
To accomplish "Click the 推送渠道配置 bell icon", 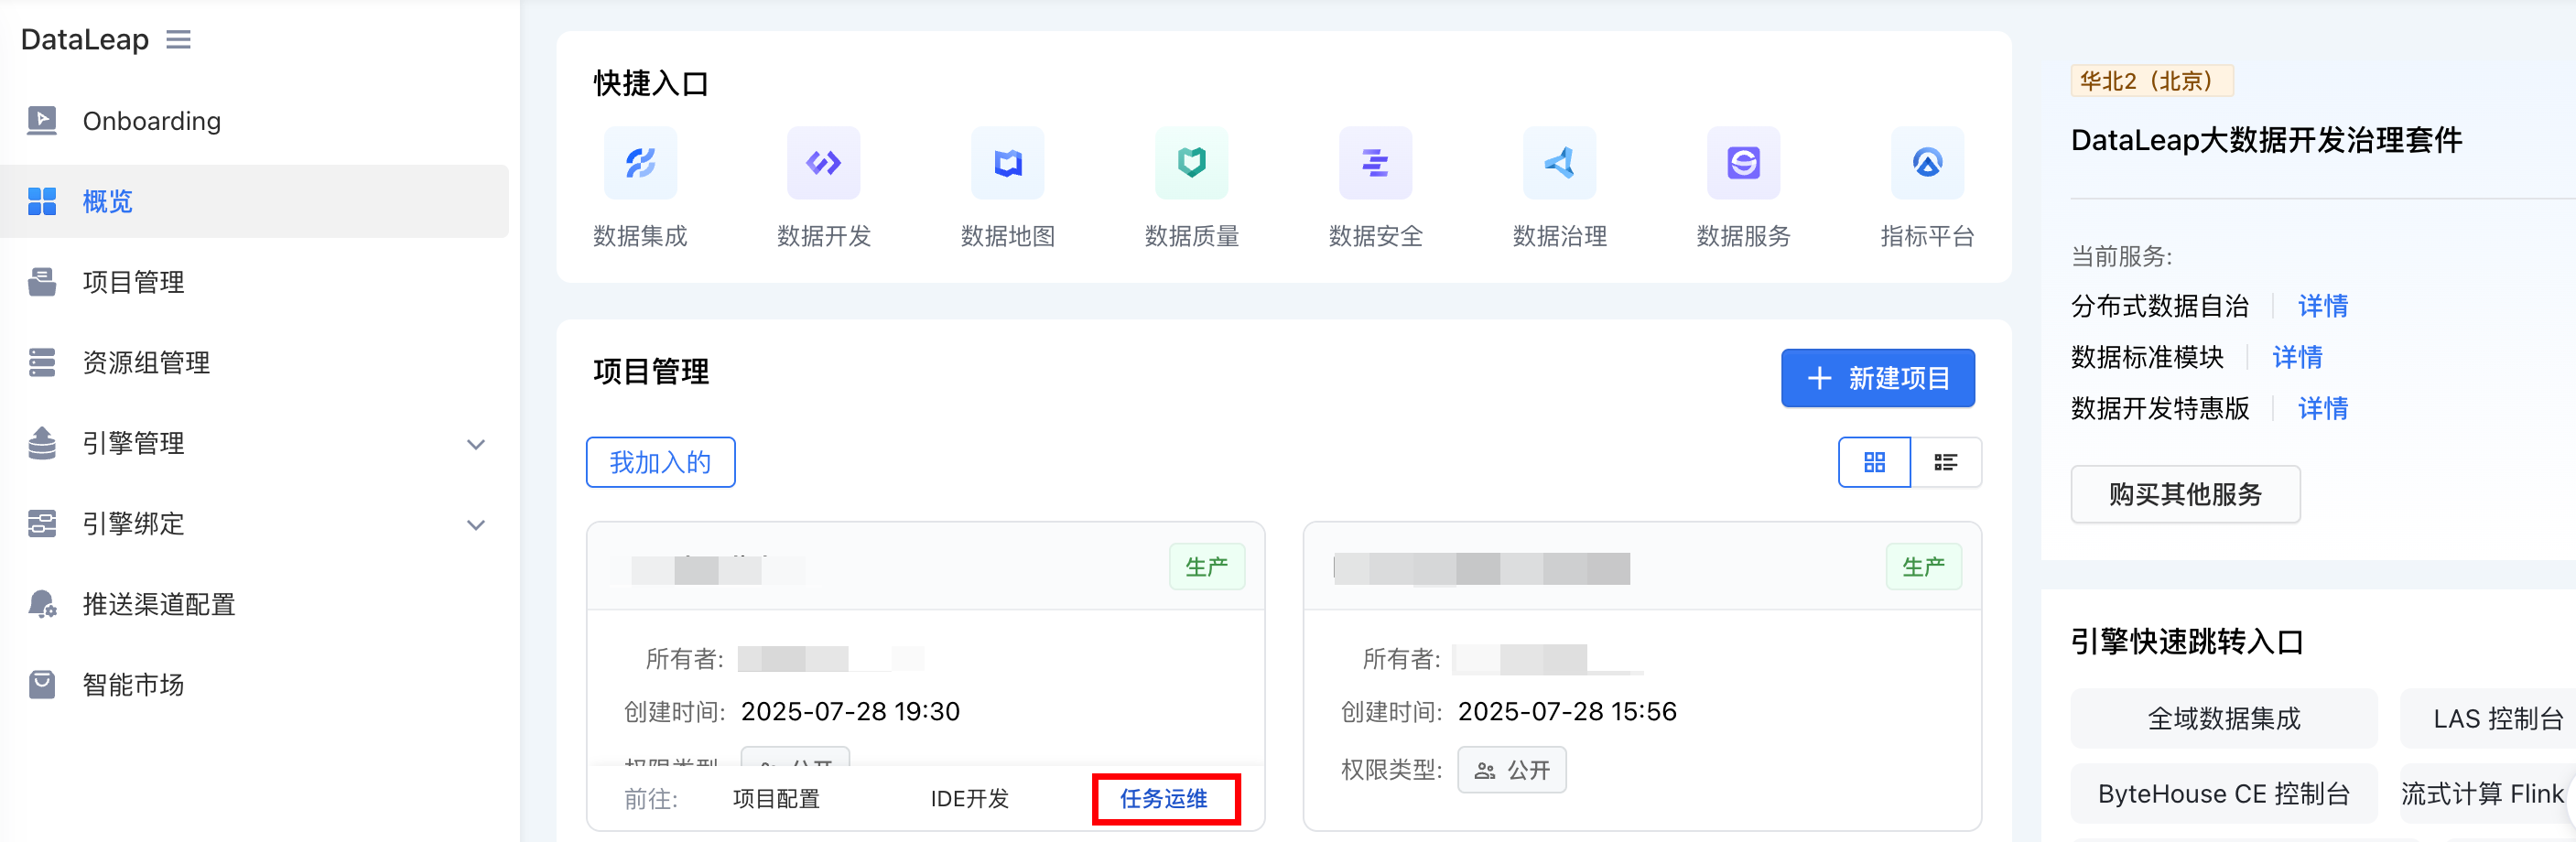I will (42, 604).
